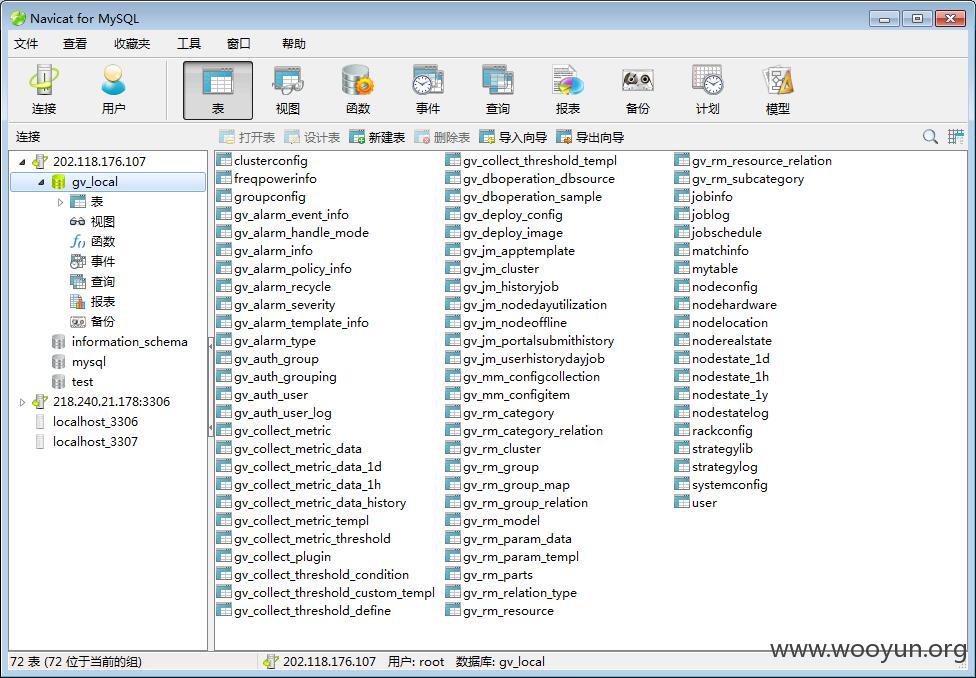Image resolution: width=976 pixels, height=678 pixels.
Task: Open the 视图 (View) toolbar icon
Action: (x=288, y=90)
